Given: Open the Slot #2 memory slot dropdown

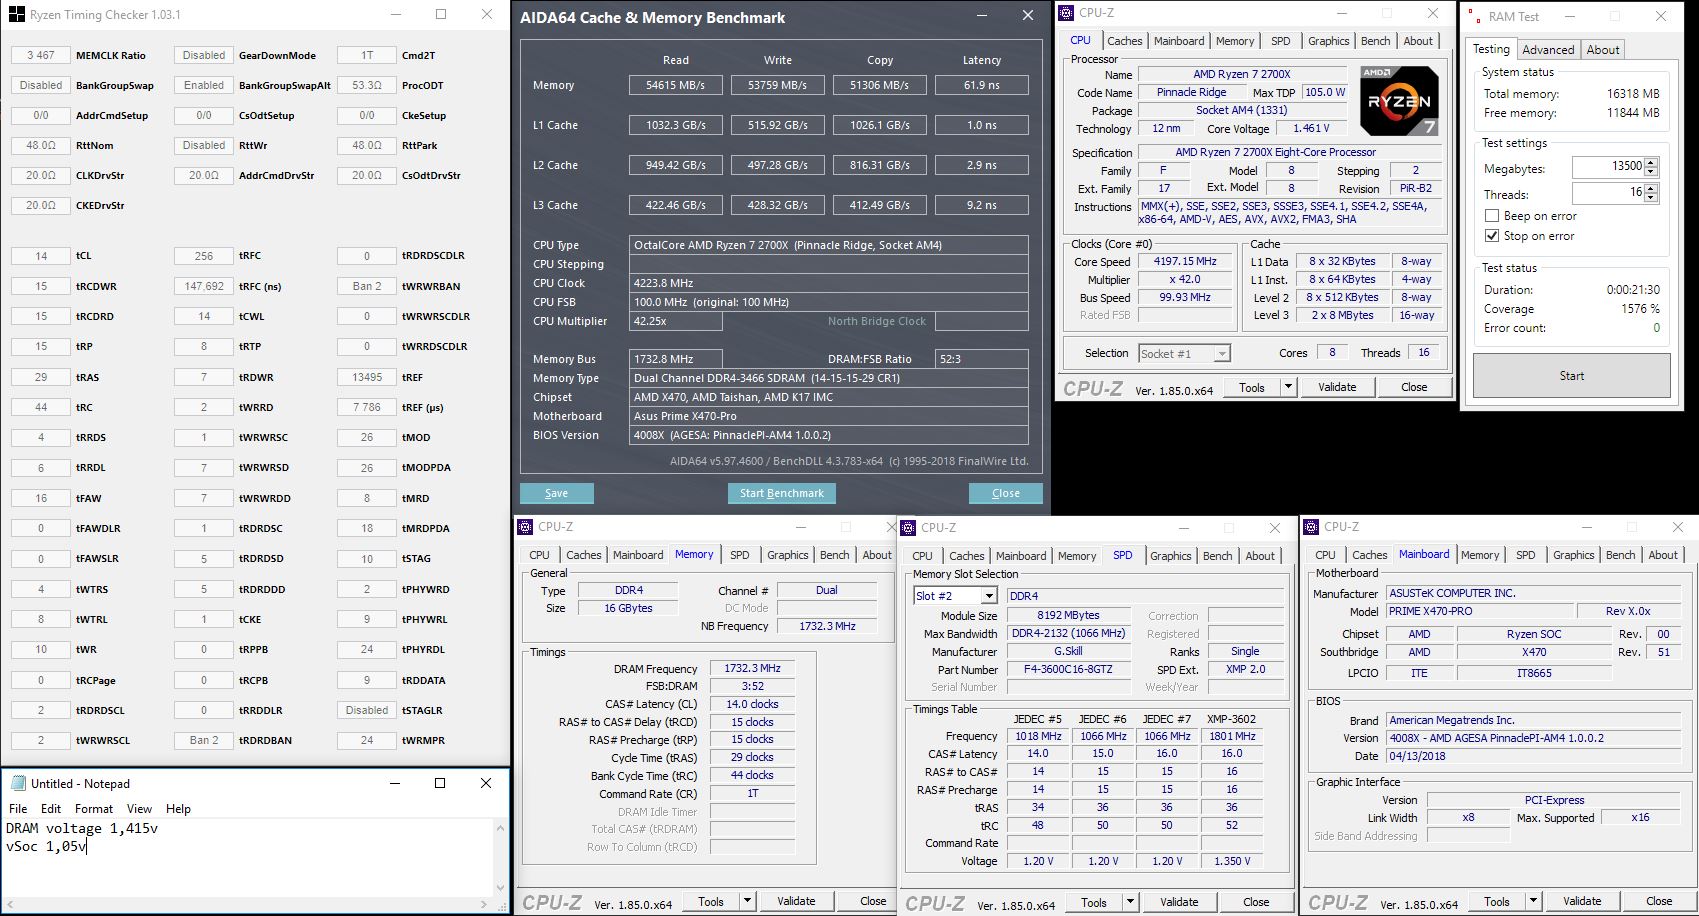Looking at the screenshot, I should tap(988, 596).
